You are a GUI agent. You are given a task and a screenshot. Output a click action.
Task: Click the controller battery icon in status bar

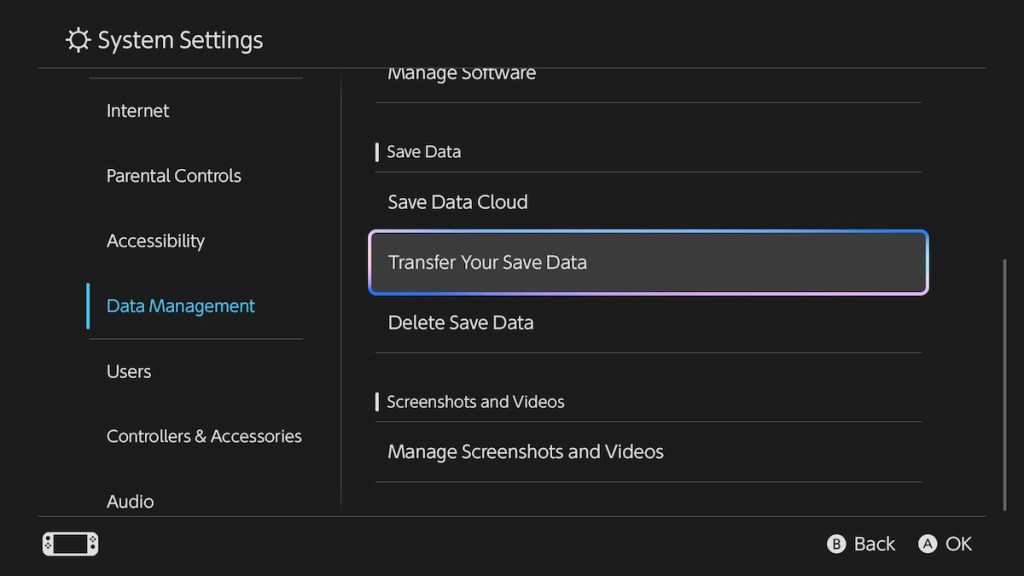(x=68, y=543)
